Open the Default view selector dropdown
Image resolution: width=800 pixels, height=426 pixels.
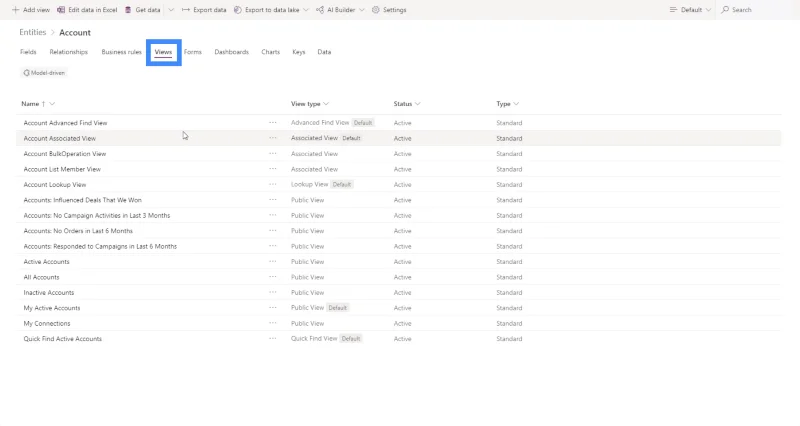point(708,10)
